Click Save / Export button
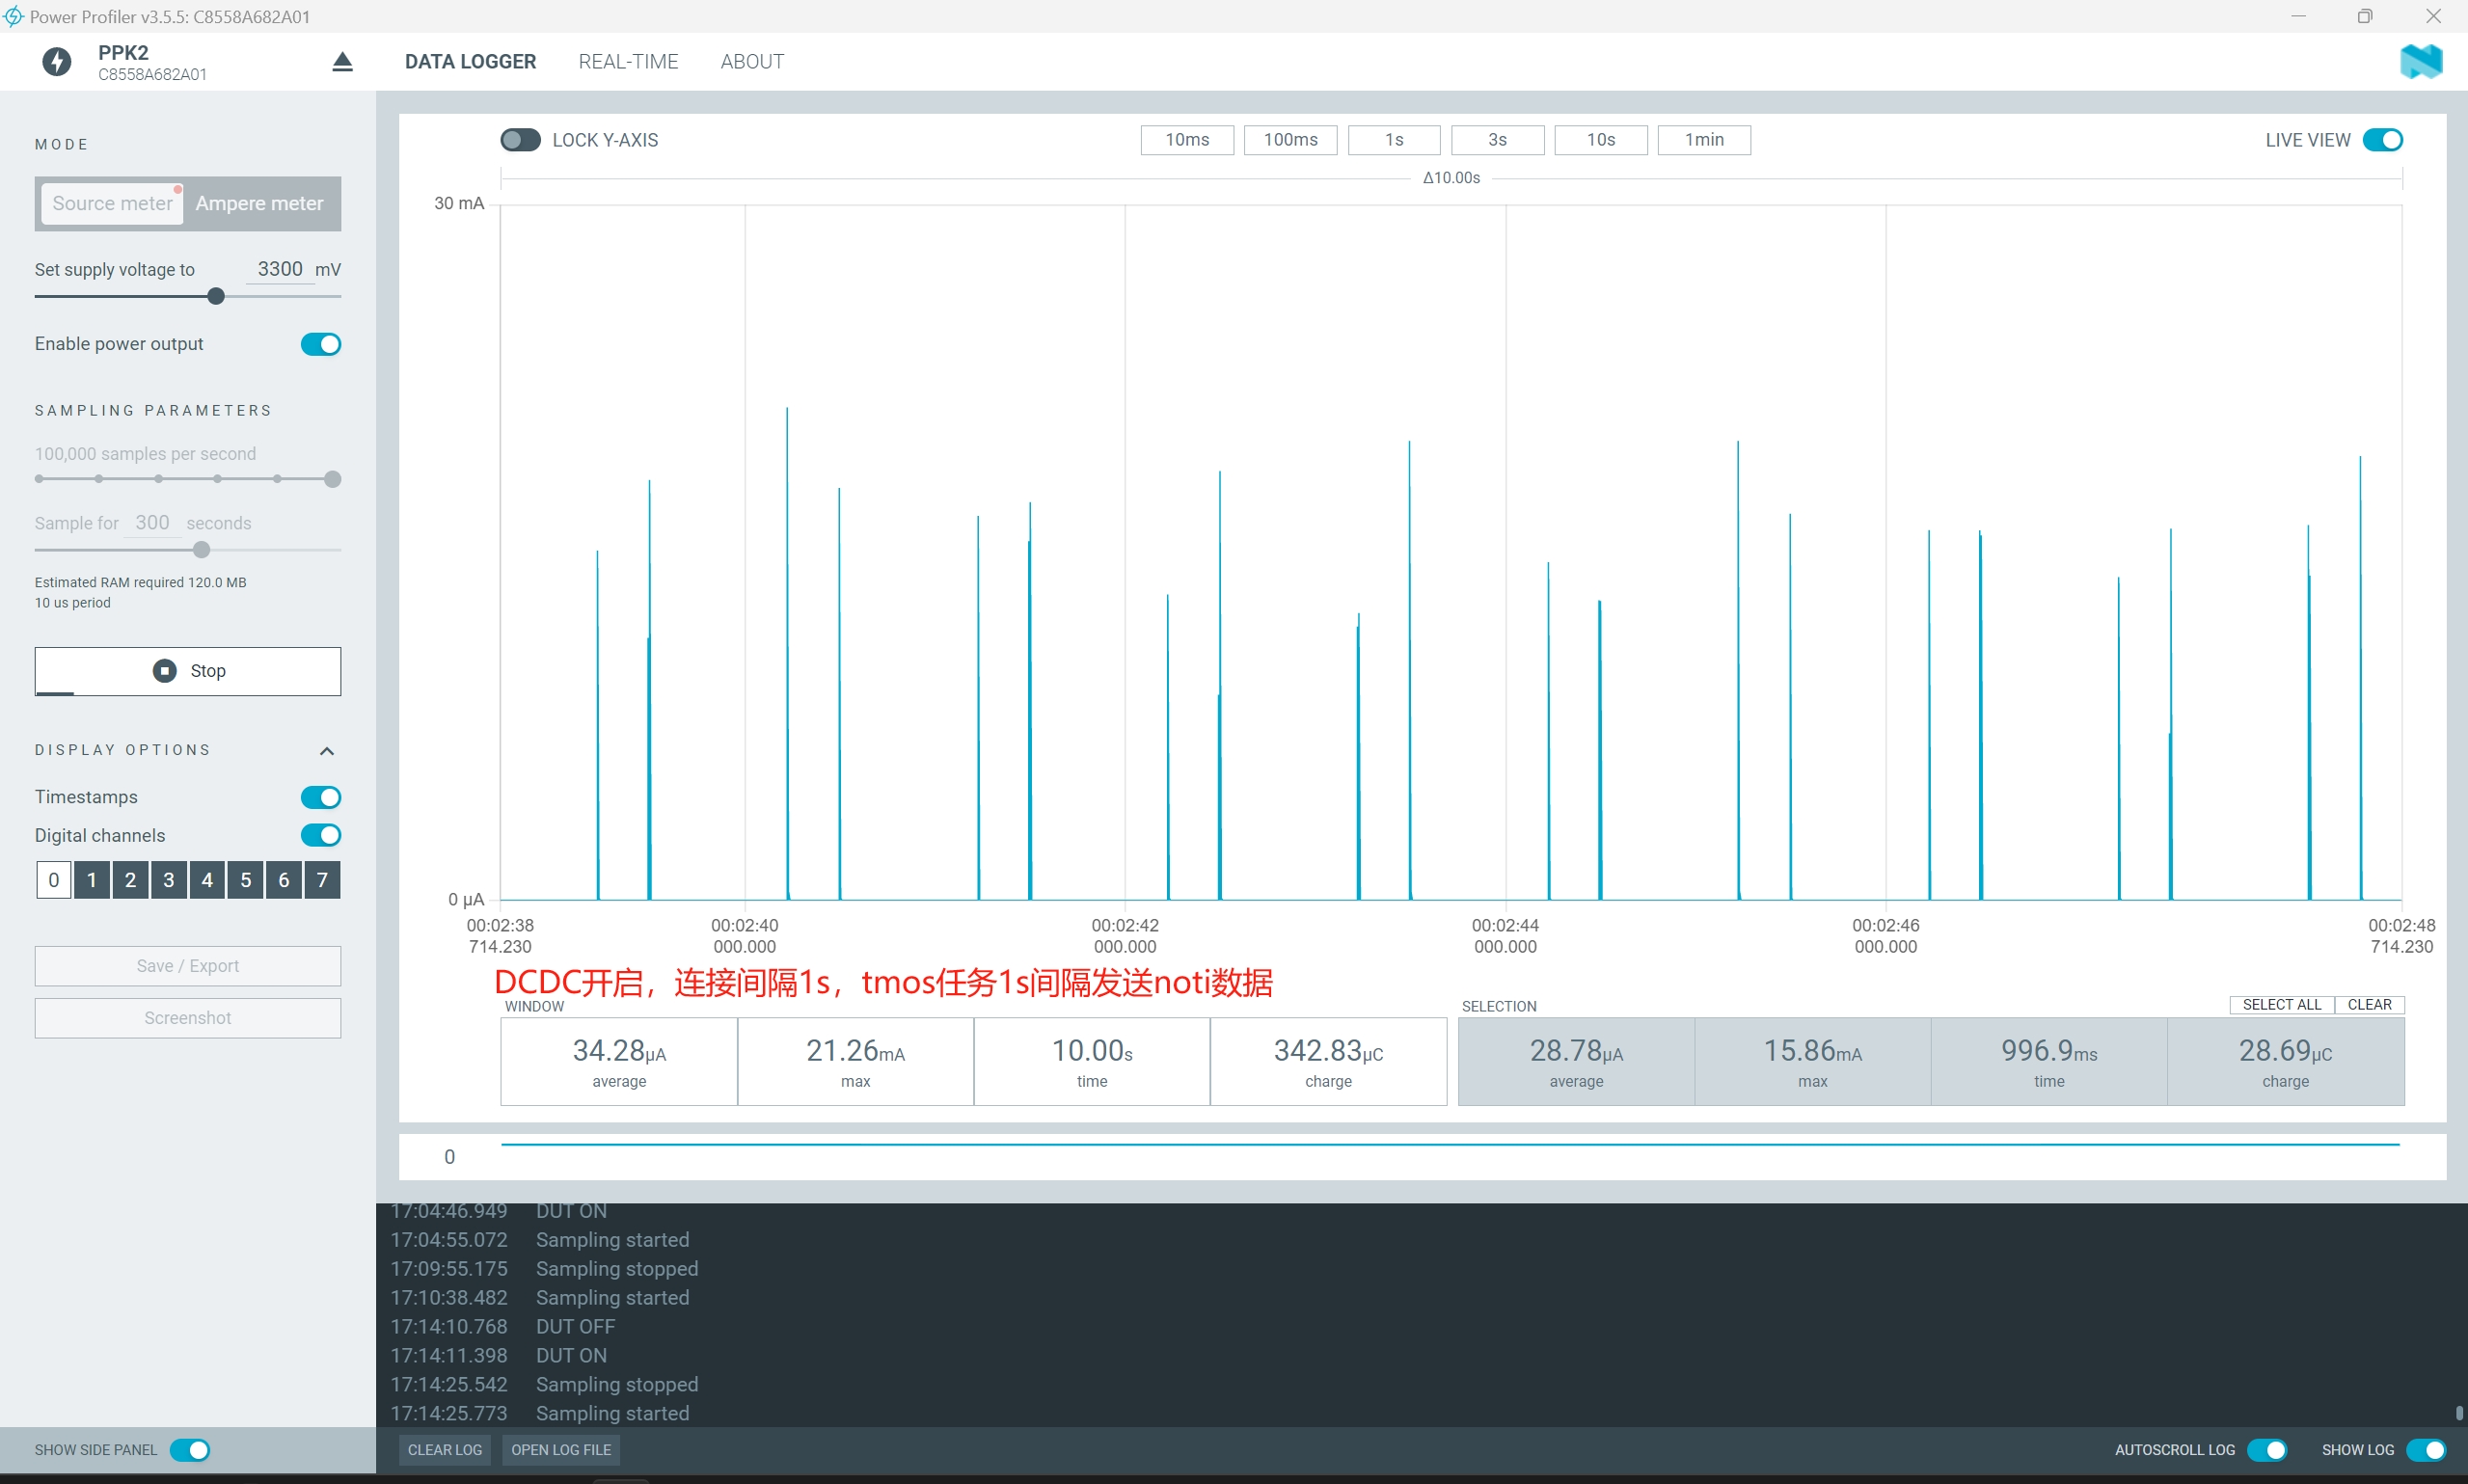Image resolution: width=2468 pixels, height=1484 pixels. tap(188, 966)
